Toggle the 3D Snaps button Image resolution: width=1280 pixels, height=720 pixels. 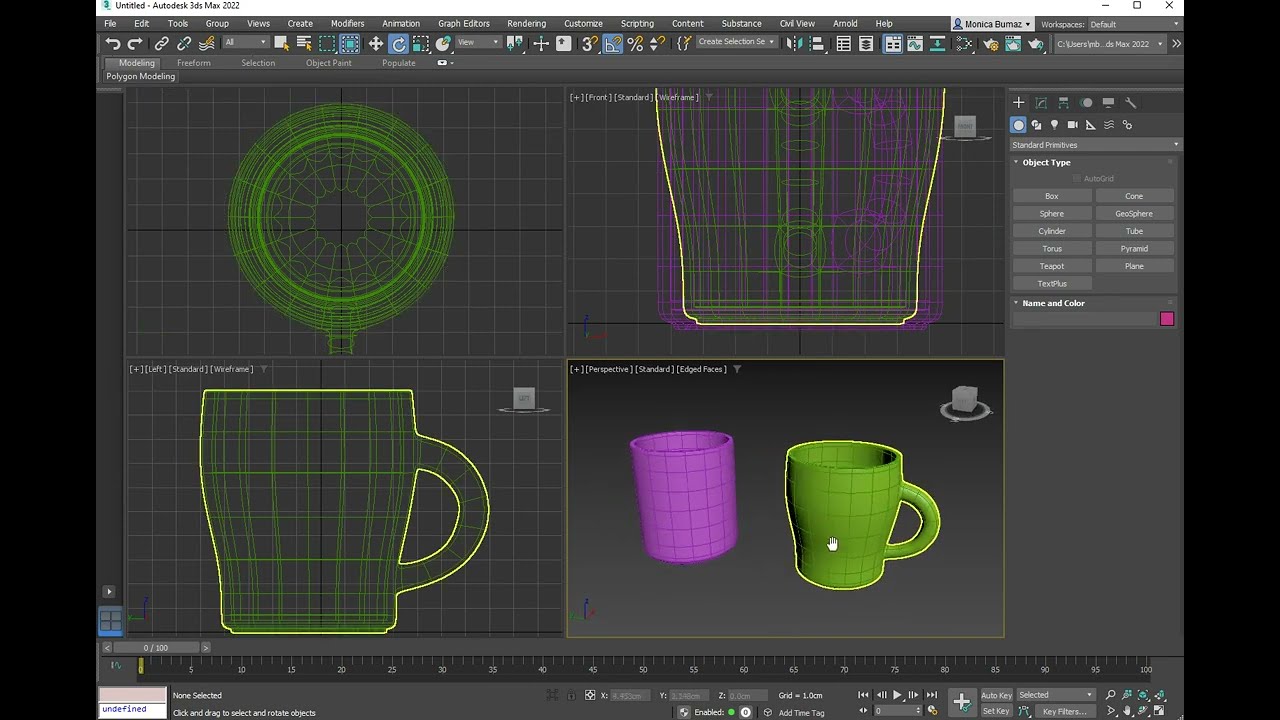point(590,43)
